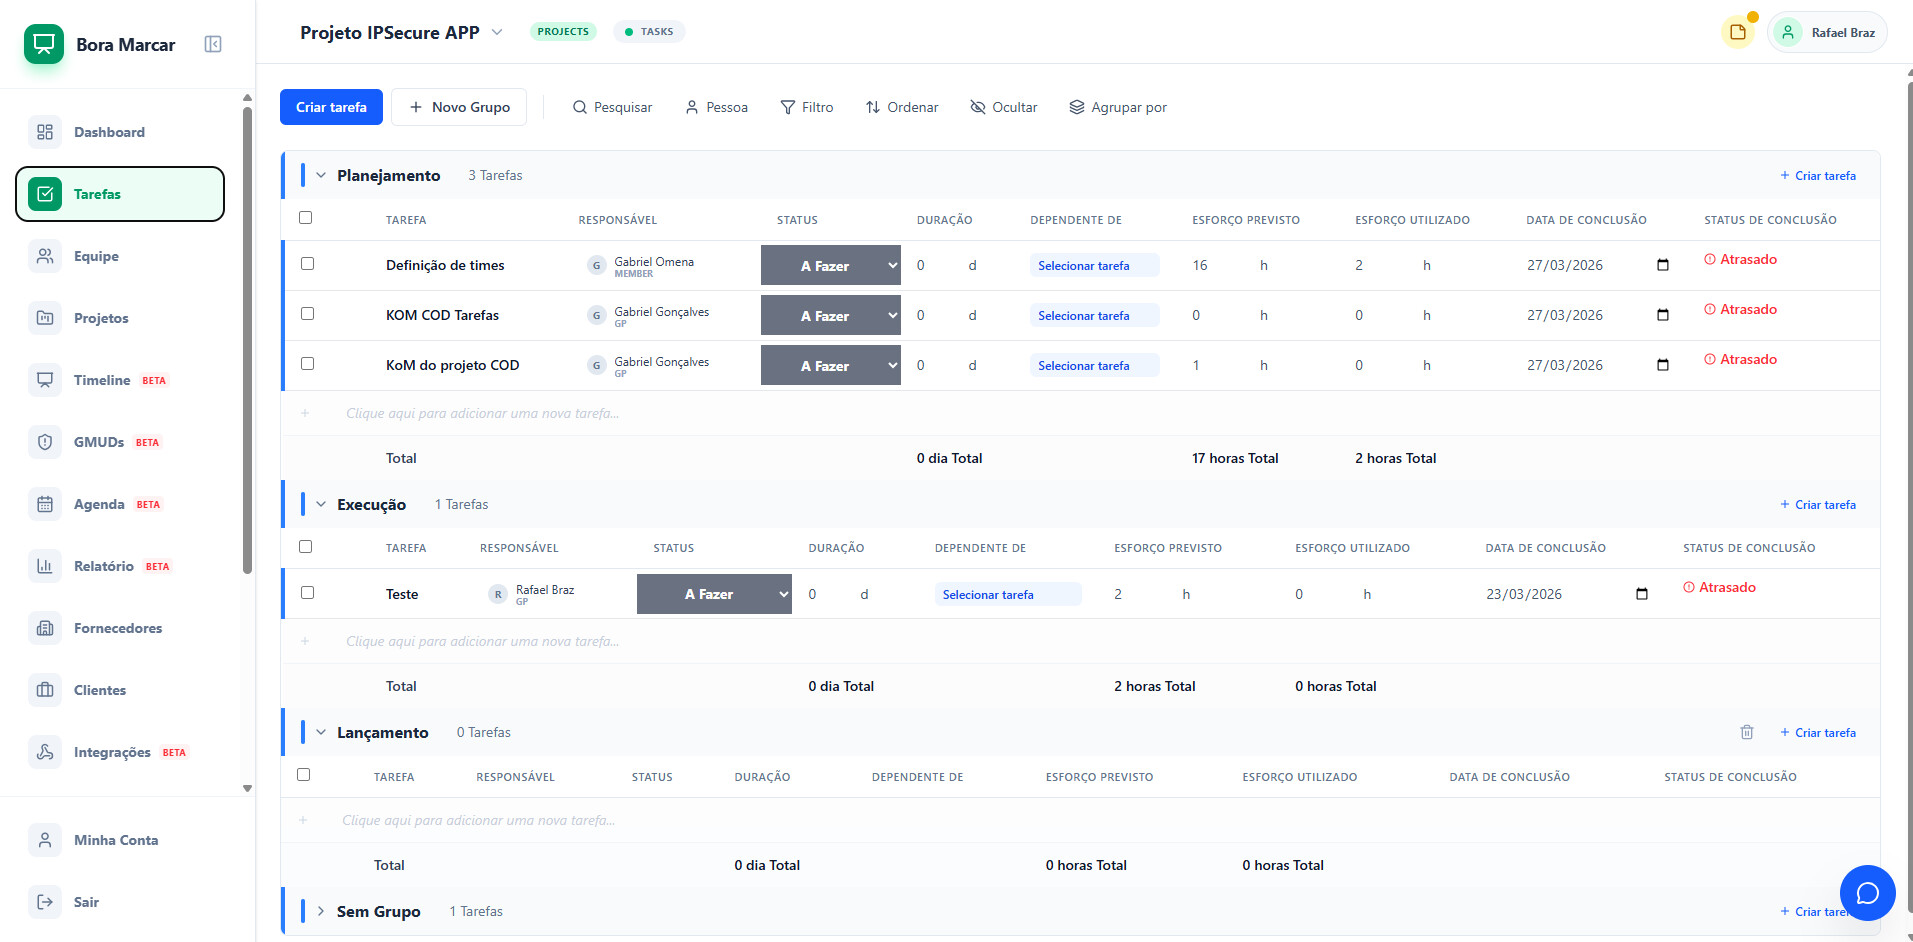1913x942 pixels.
Task: Click the Integrações webhook icon
Action: [x=45, y=752]
